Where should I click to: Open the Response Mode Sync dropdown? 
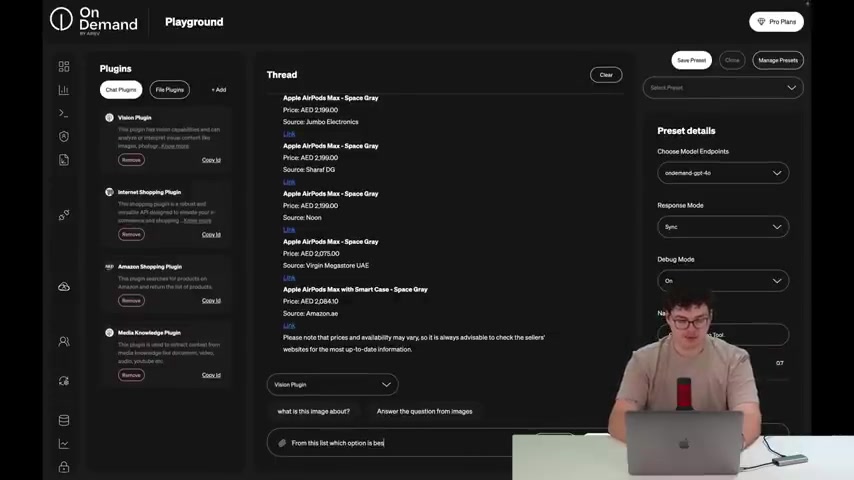point(723,227)
